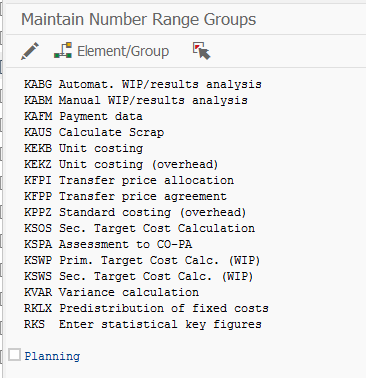366x378 pixels.
Task: Tick the Planning checkbox
Action: coord(14,355)
